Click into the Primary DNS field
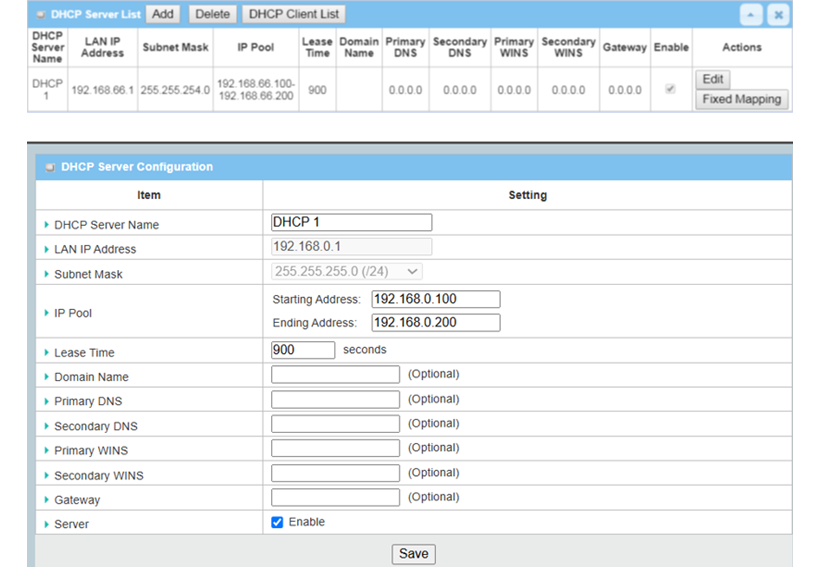The image size is (821, 567). 335,399
